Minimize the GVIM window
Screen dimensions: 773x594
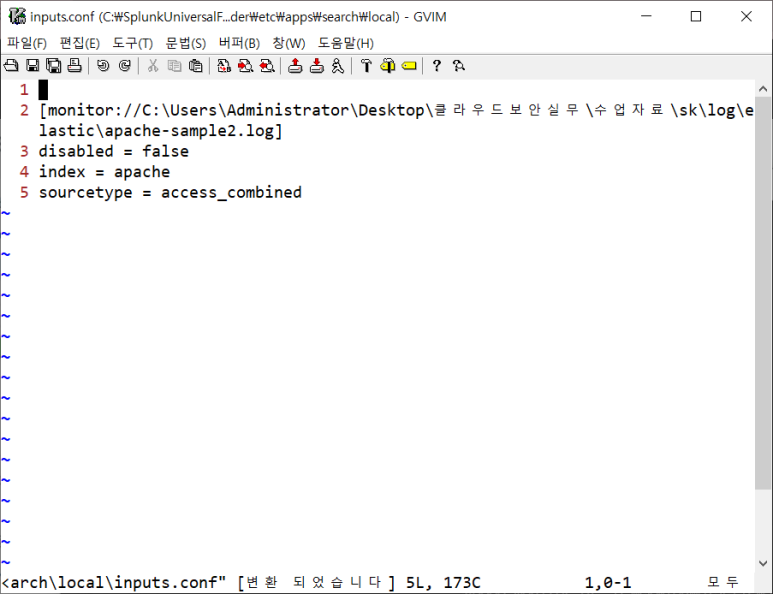646,16
